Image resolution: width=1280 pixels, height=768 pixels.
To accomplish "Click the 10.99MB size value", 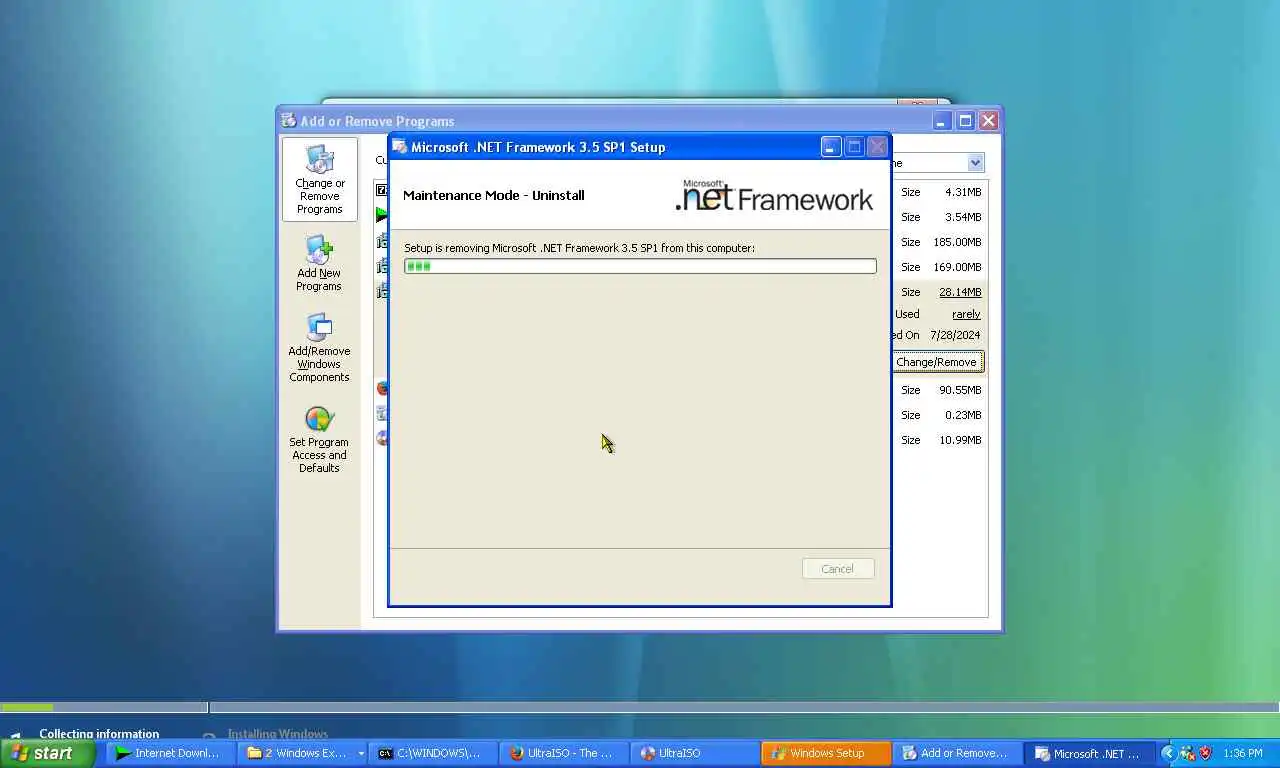I will [x=960, y=440].
